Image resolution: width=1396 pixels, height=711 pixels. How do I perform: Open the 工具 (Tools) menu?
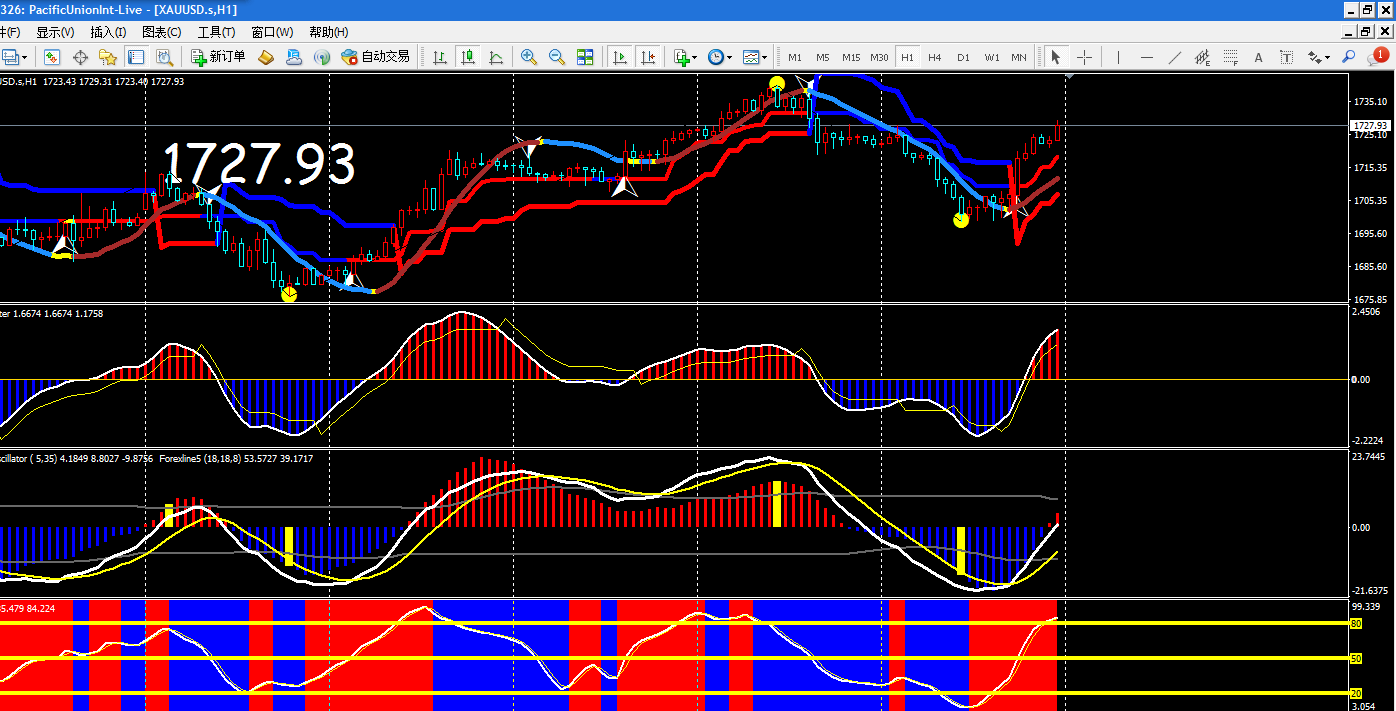[216, 32]
